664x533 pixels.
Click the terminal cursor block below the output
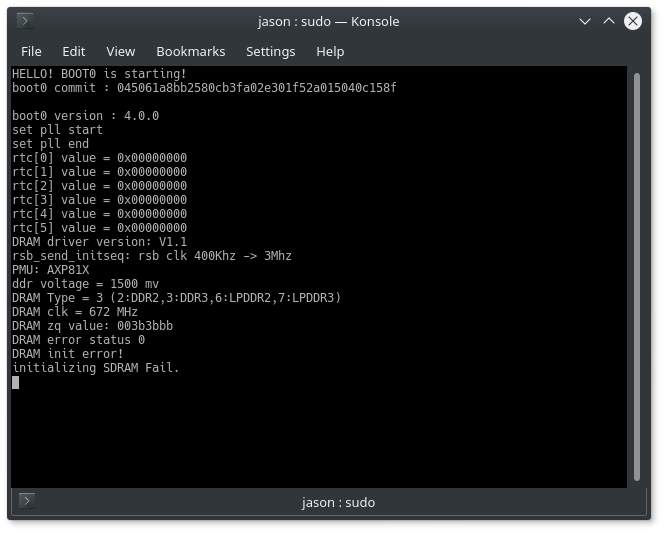point(16,382)
